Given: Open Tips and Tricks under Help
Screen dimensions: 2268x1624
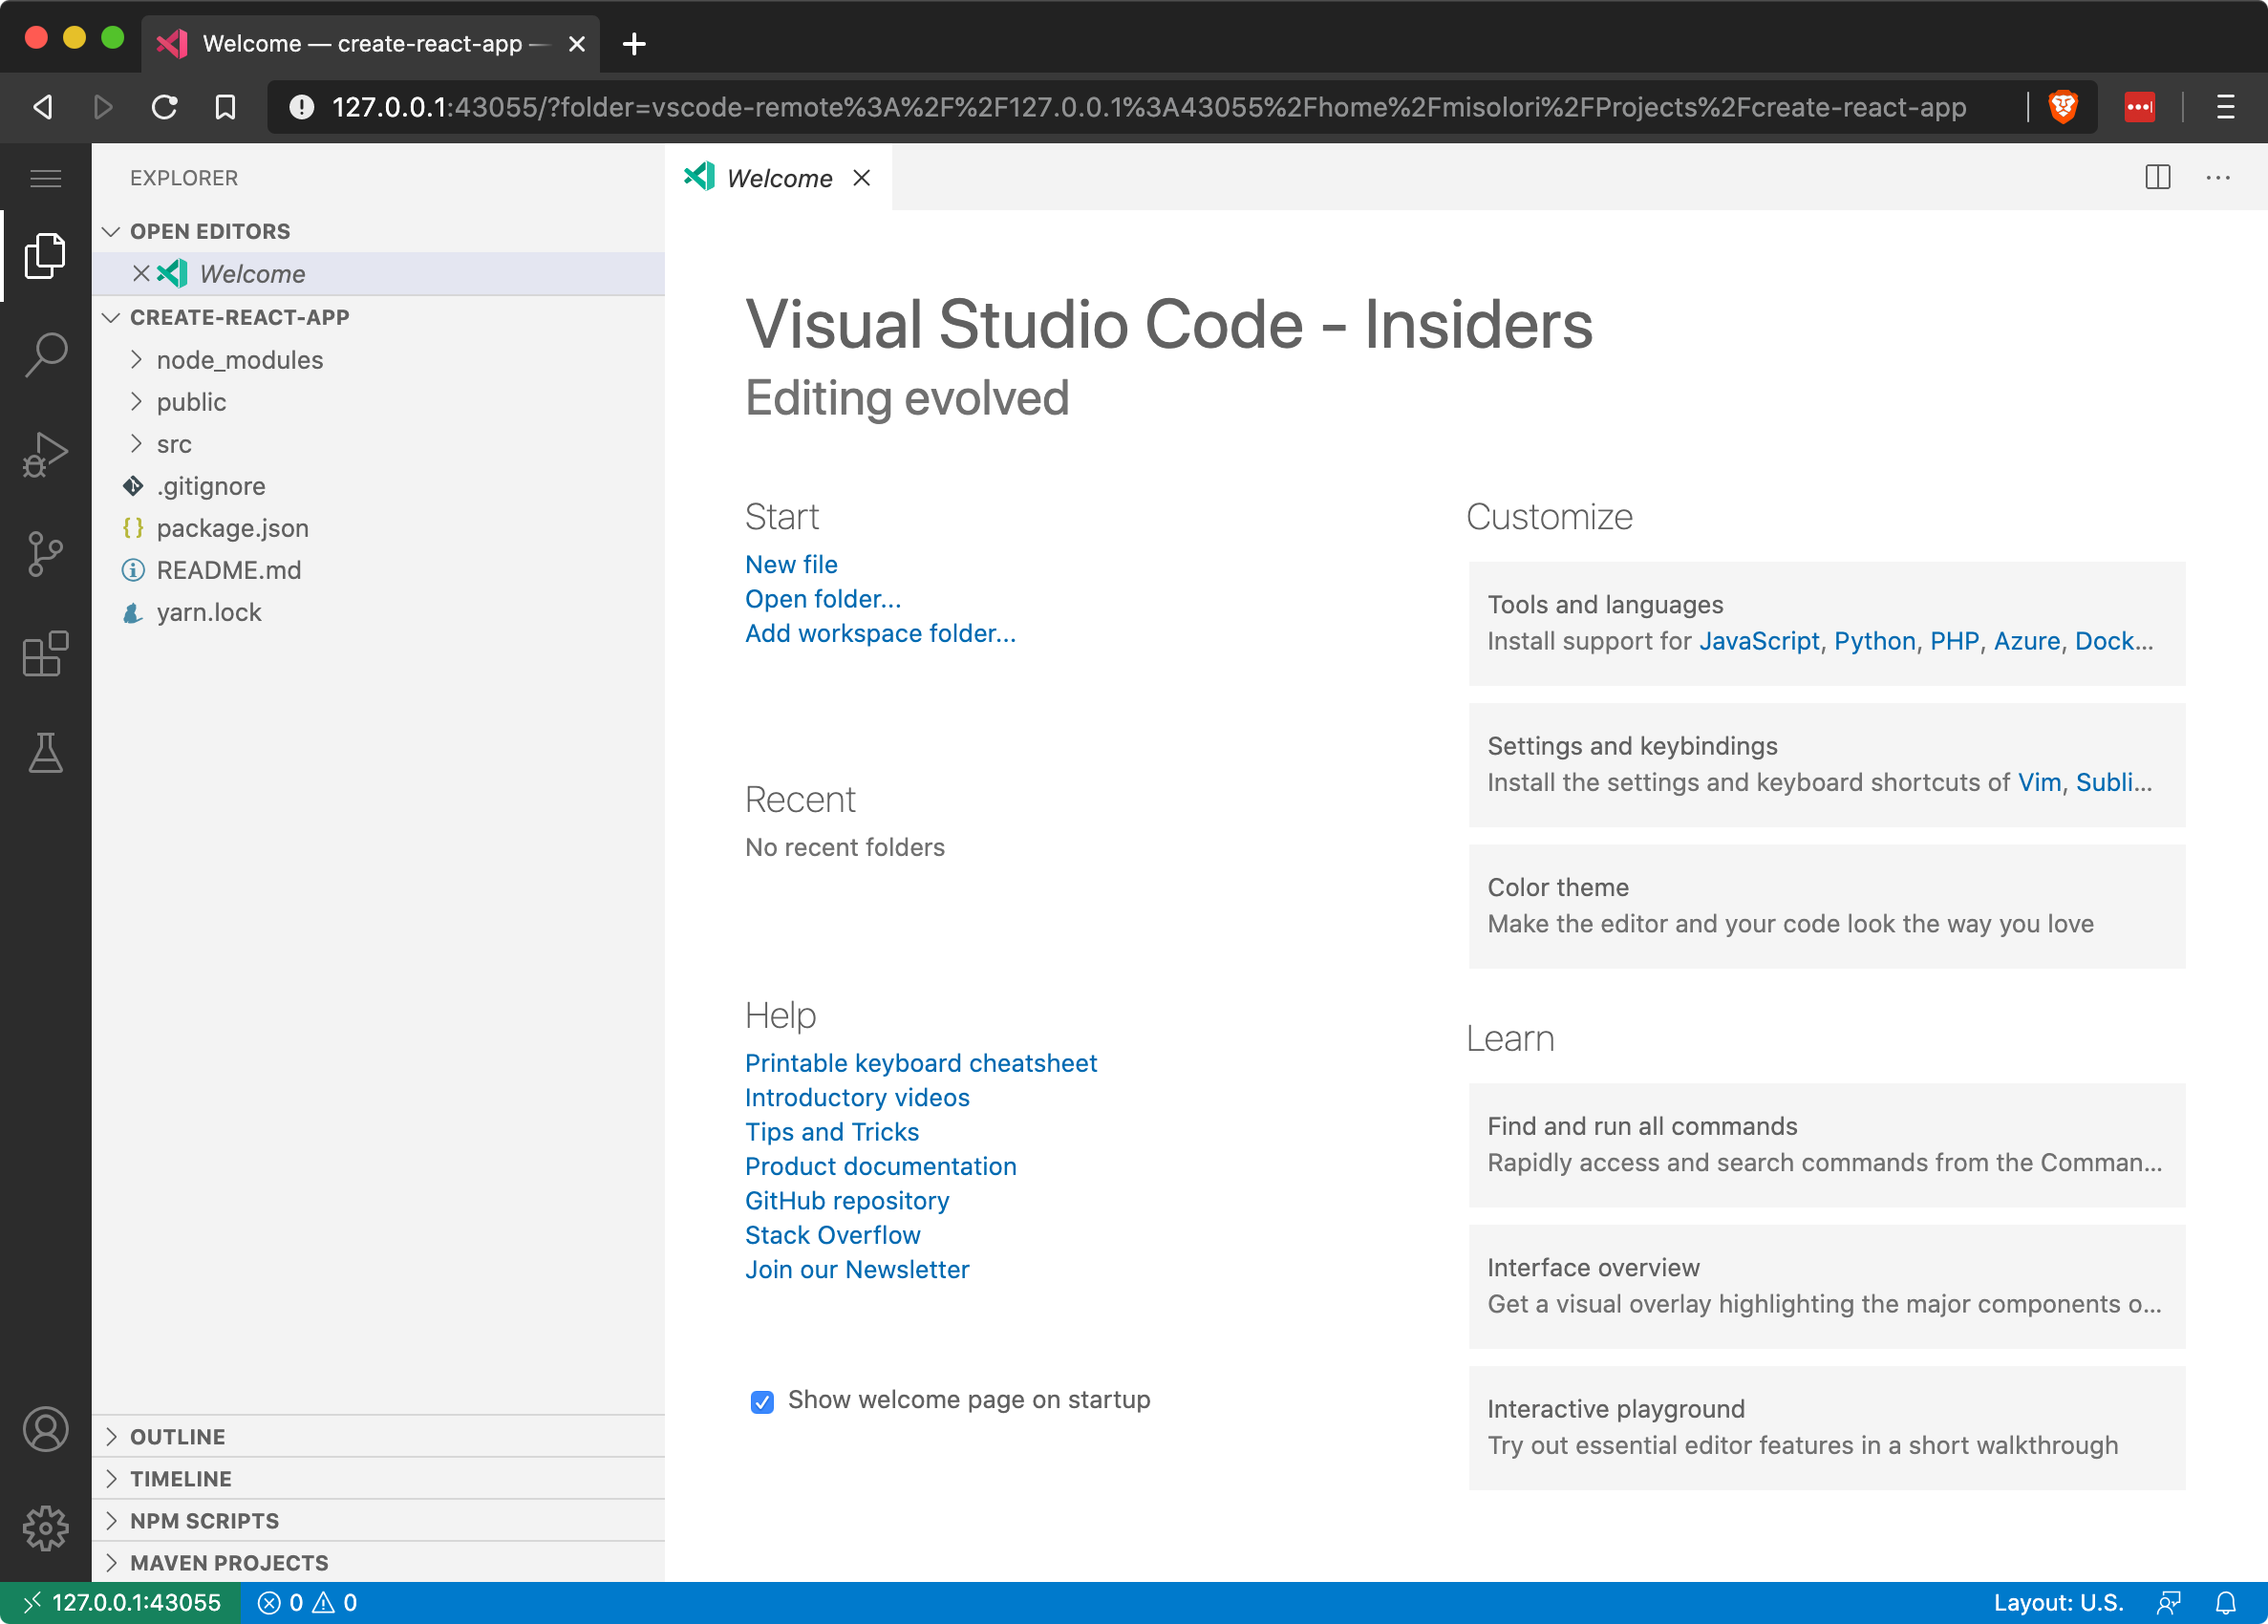Looking at the screenshot, I should coord(831,1131).
